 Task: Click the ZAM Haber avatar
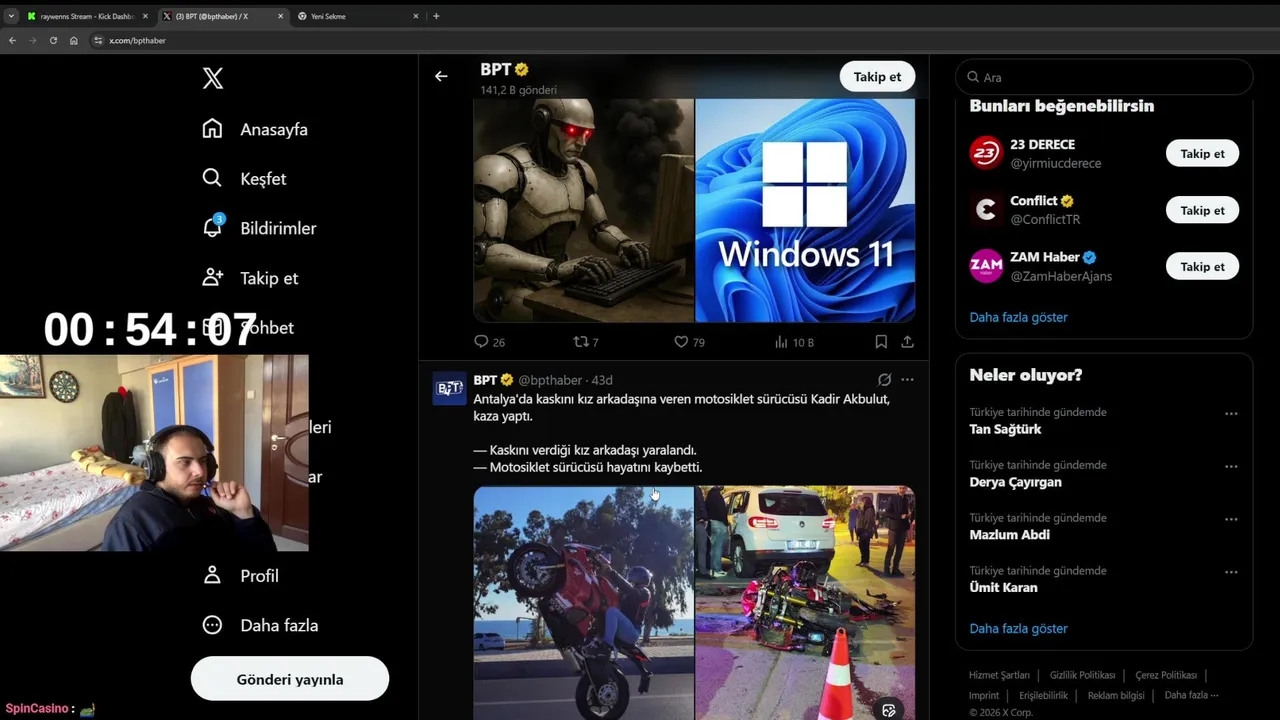click(x=986, y=266)
